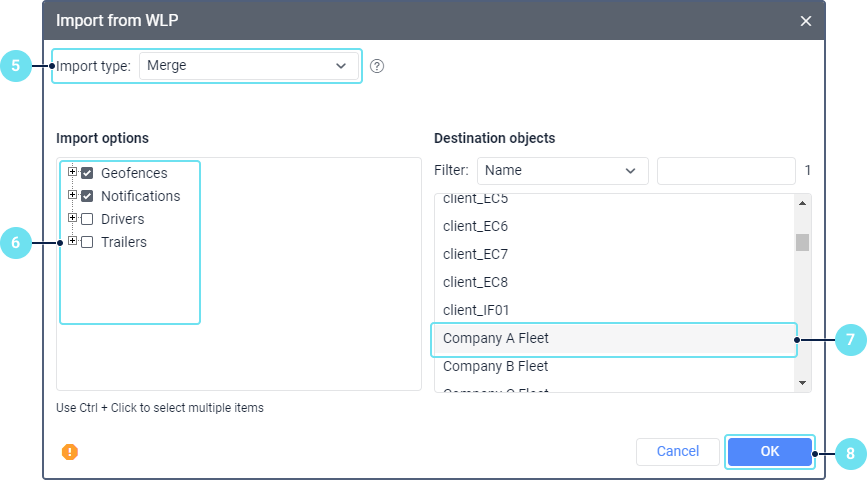Open the Filter Name dropdown
Viewport: 867px width, 480px height.
(x=562, y=171)
